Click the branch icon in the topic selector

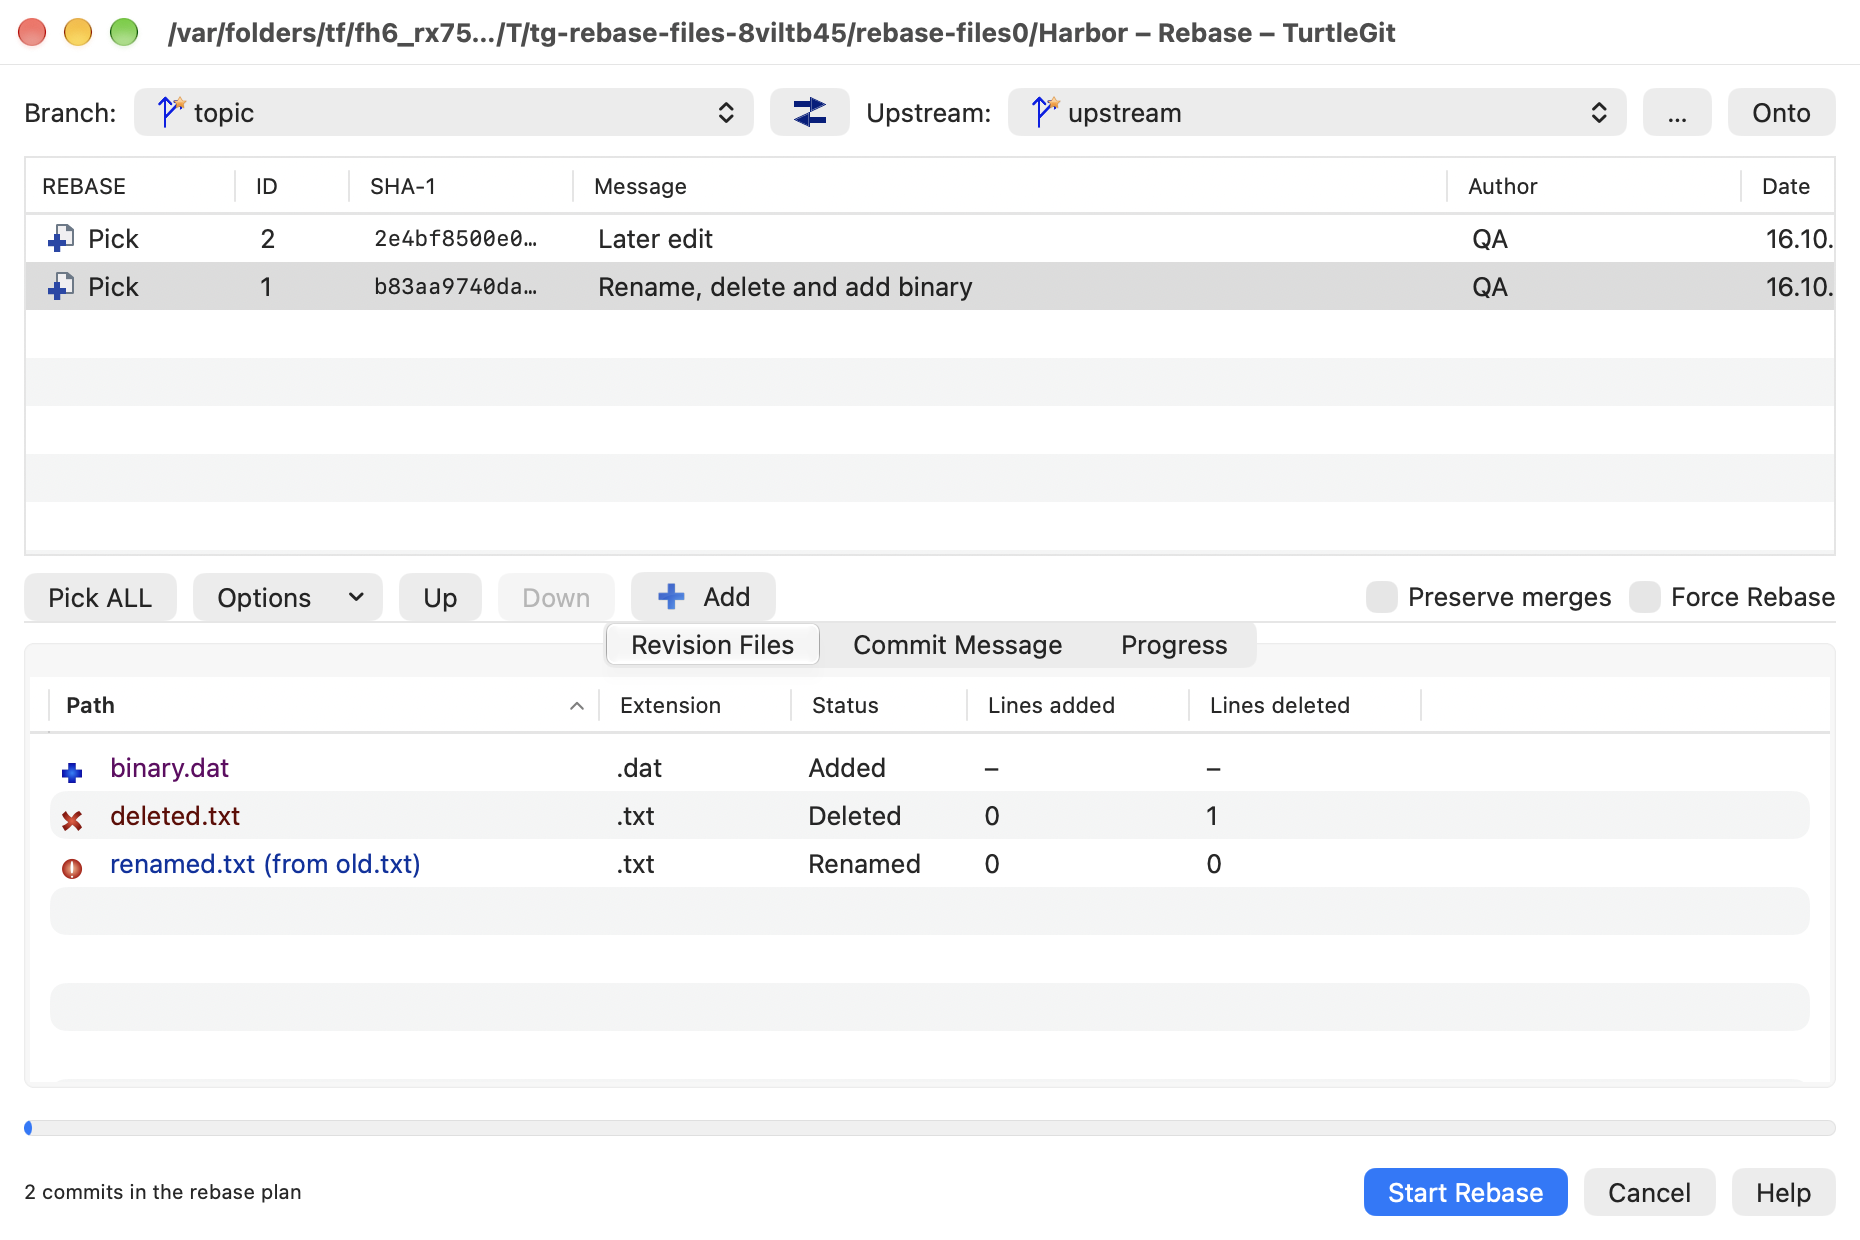pyautogui.click(x=170, y=111)
